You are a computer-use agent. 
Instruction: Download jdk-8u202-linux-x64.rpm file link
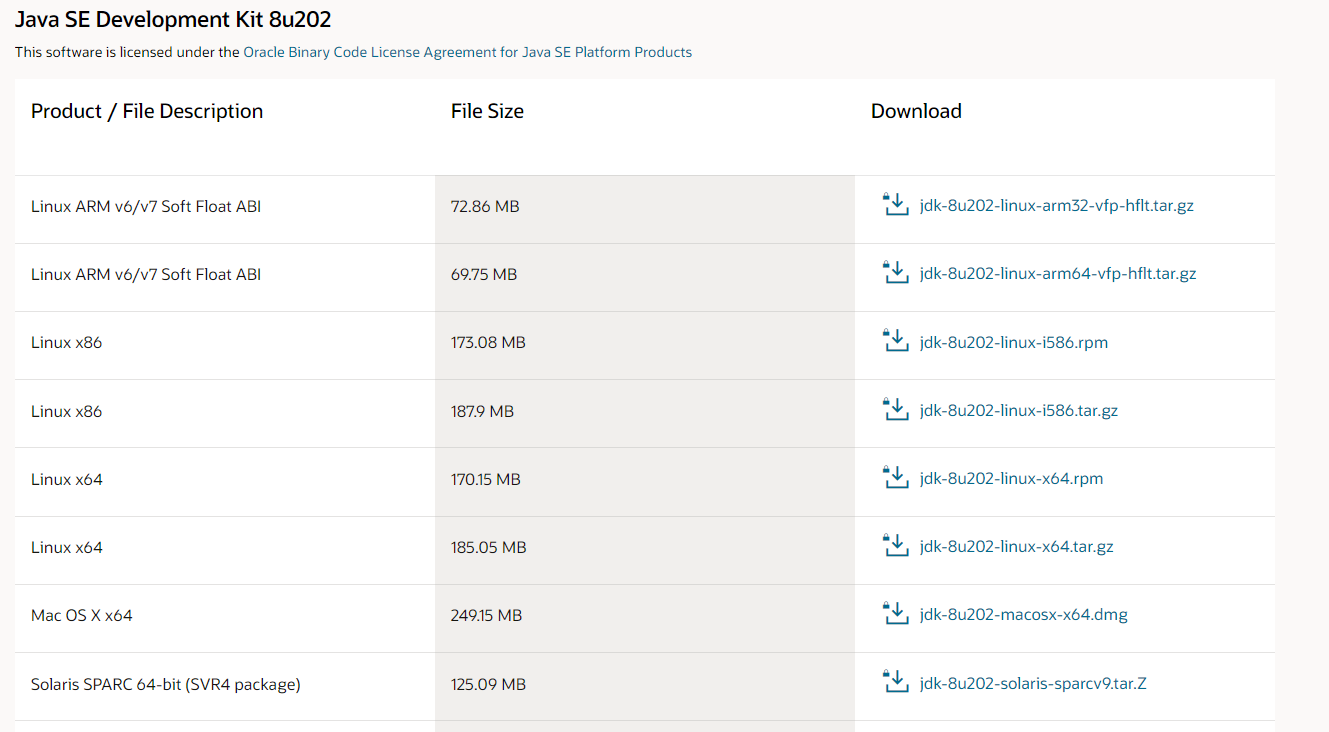[1011, 479]
